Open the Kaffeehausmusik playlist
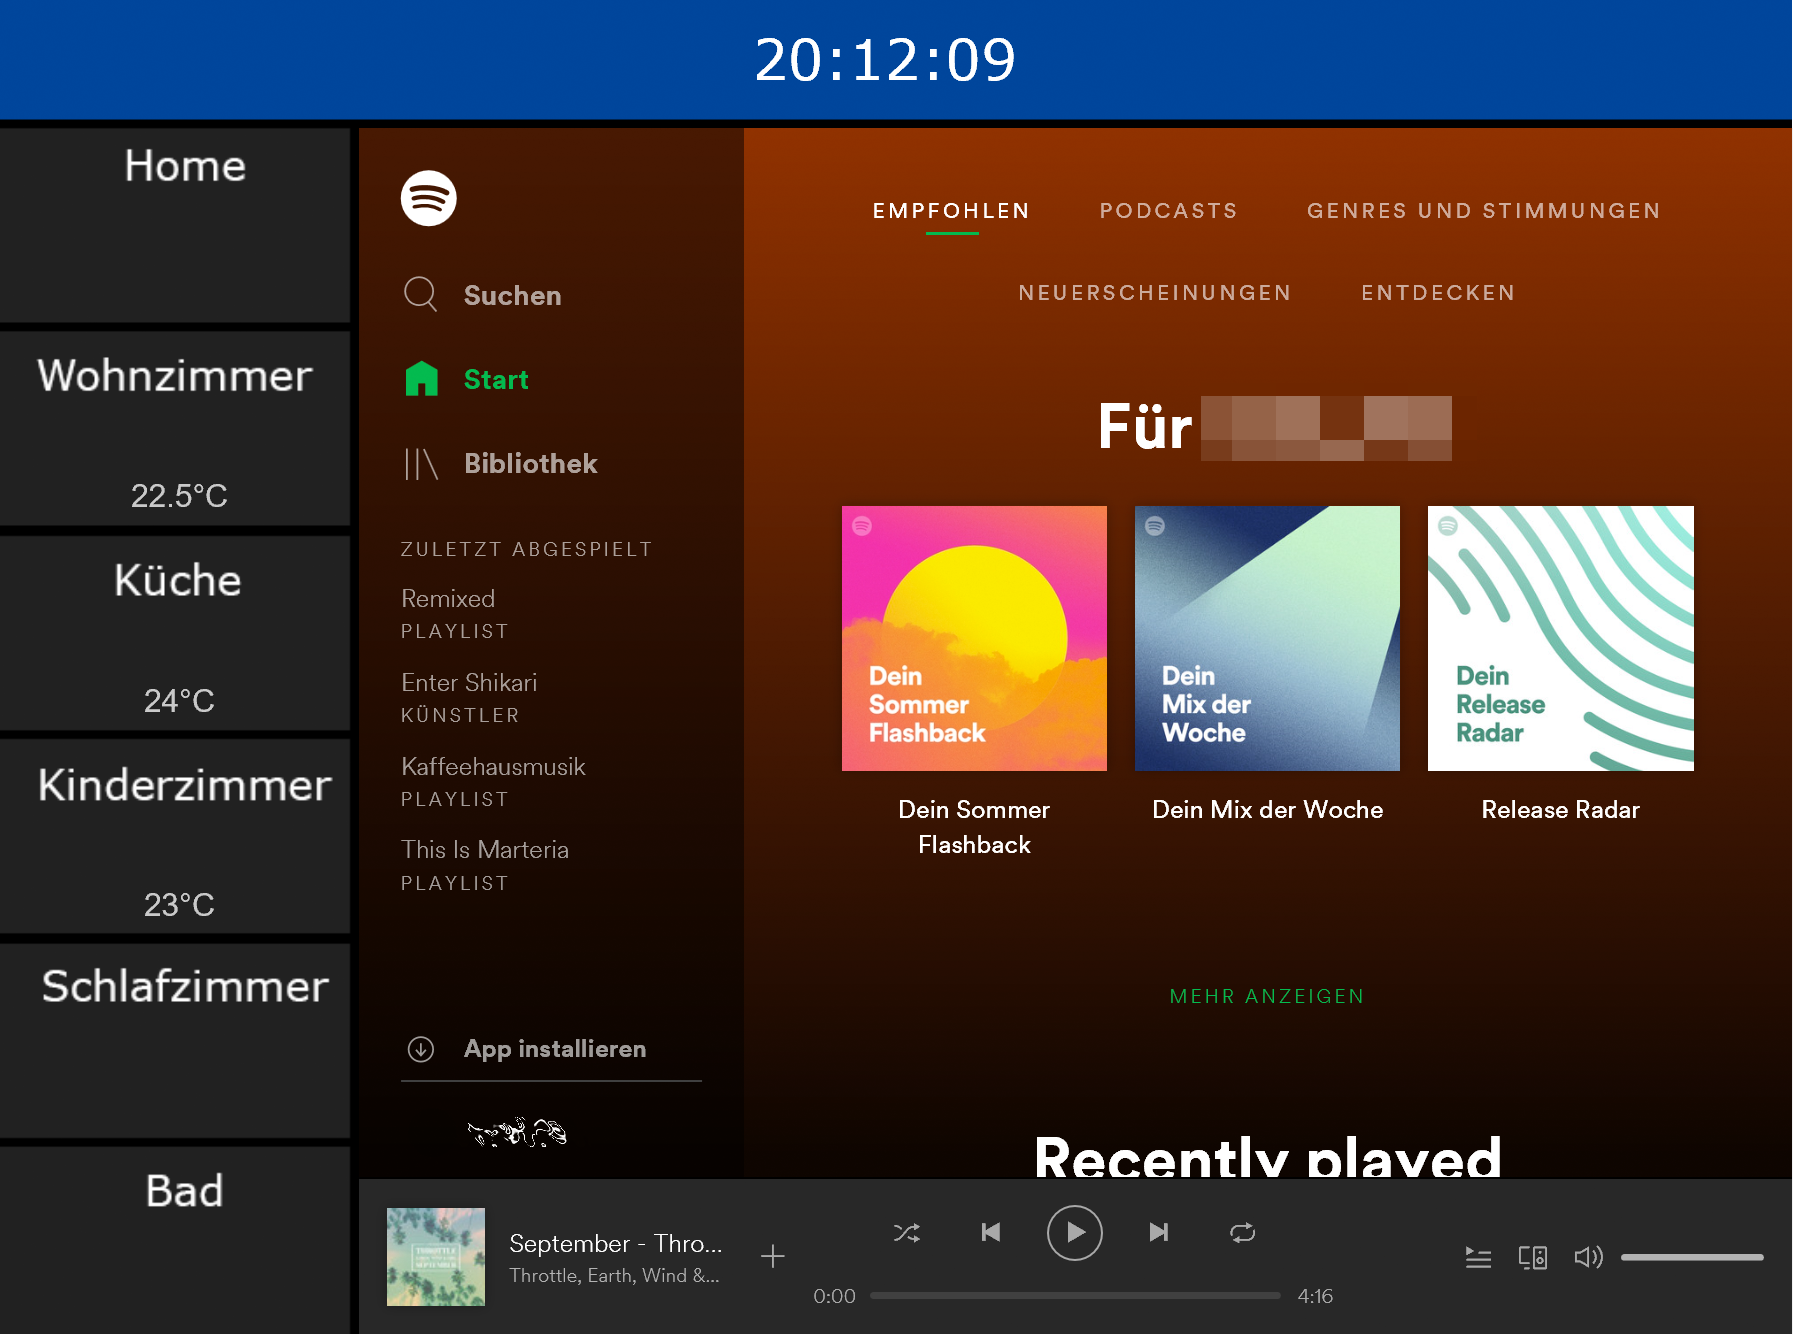The height and width of the screenshot is (1334, 1793). coord(493,782)
